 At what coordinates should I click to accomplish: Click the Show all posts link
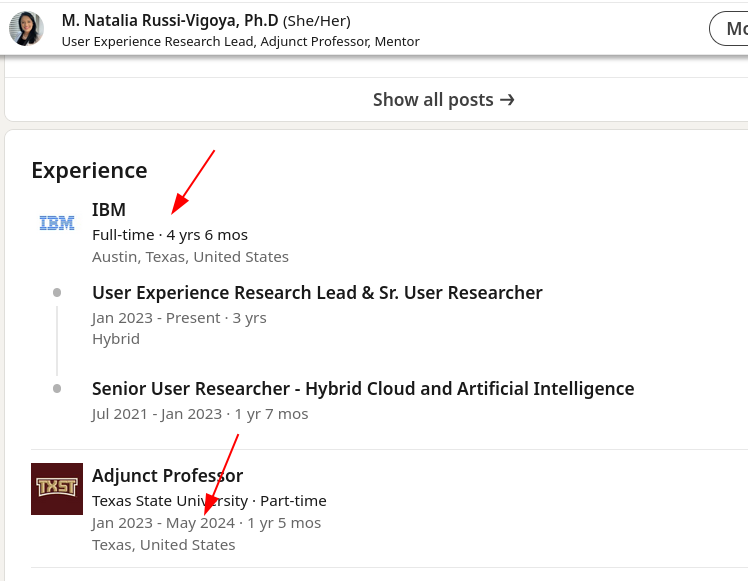[x=433, y=100]
